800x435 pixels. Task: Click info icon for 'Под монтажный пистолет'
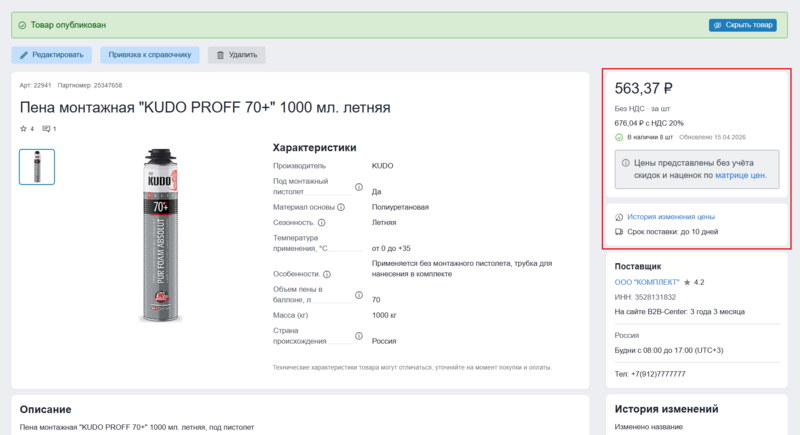point(359,187)
